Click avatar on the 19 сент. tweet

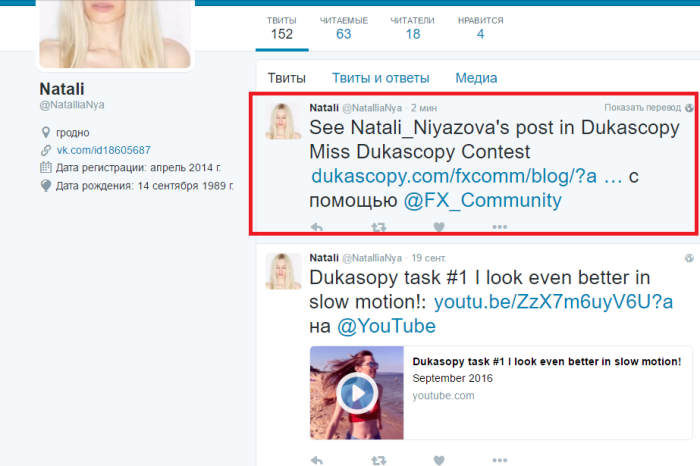pos(283,271)
